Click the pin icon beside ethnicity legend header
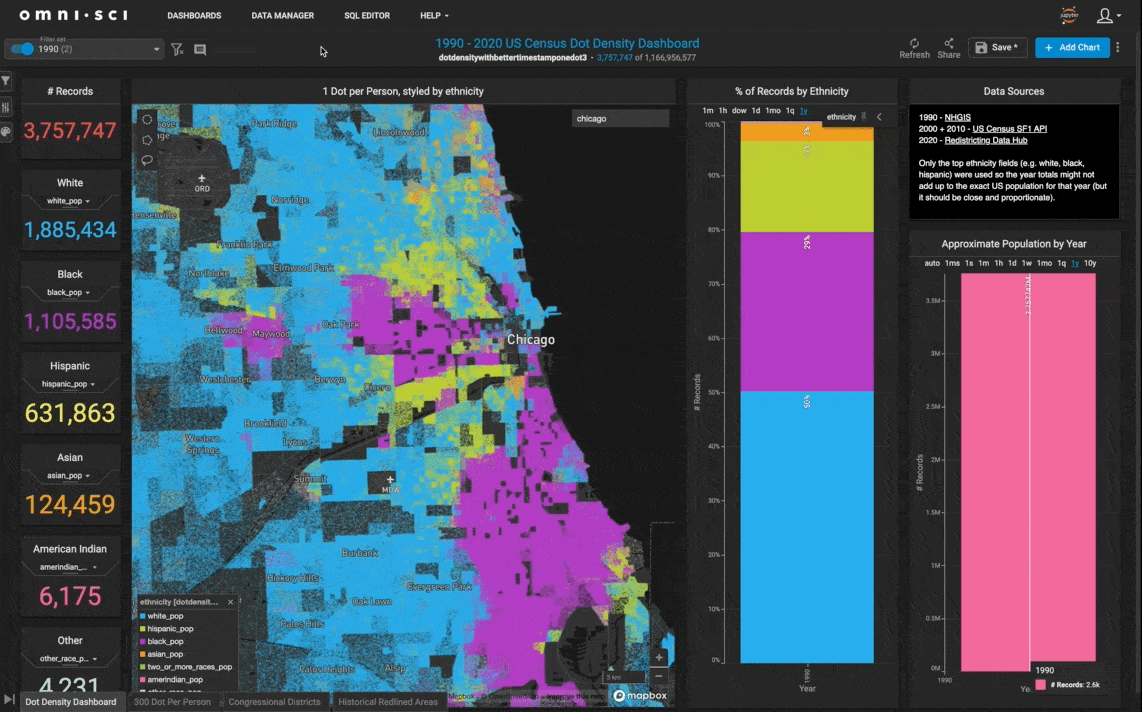1142x712 pixels. 864,116
